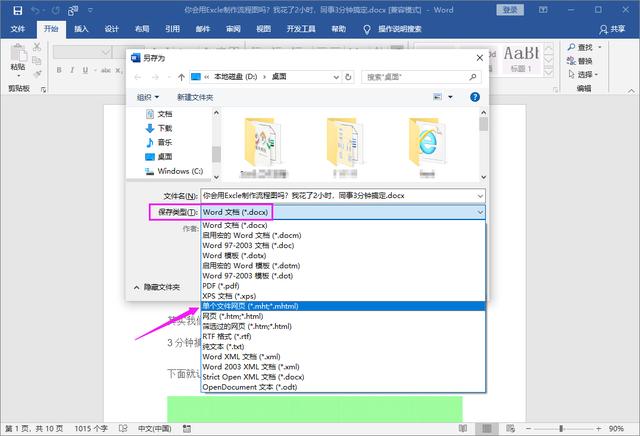Collapse the ribbon with the arrow icon
The height and width of the screenshot is (436, 640).
631,91
